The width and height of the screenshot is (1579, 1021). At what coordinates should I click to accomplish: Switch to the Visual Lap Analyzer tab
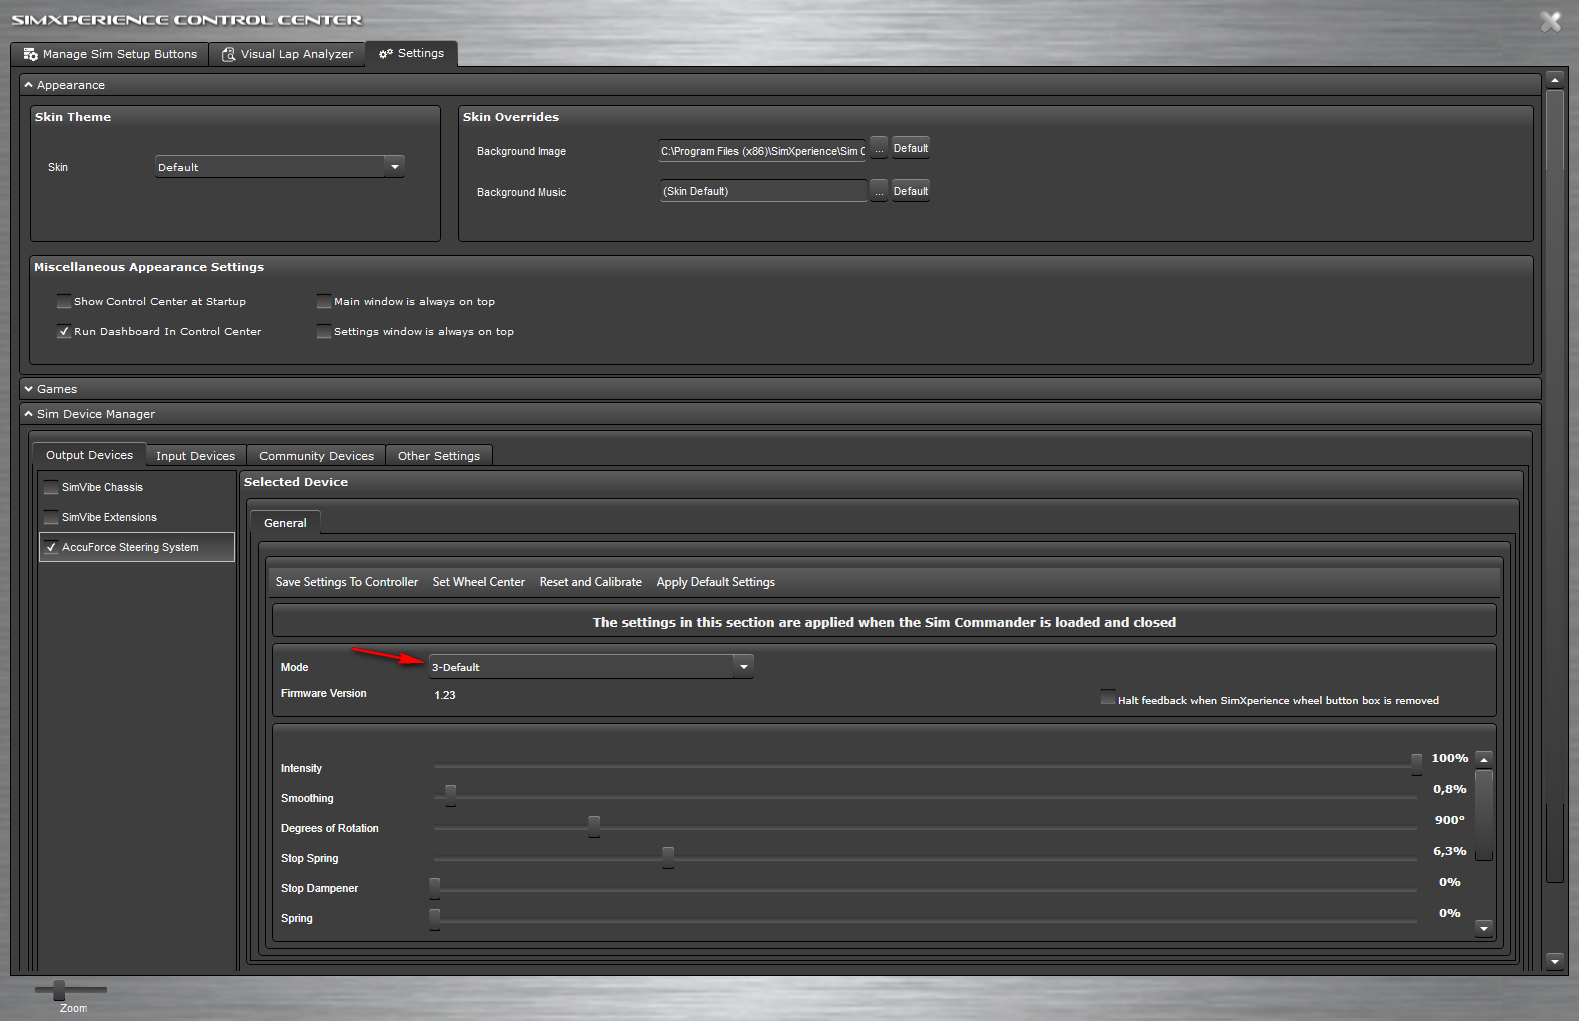(287, 54)
